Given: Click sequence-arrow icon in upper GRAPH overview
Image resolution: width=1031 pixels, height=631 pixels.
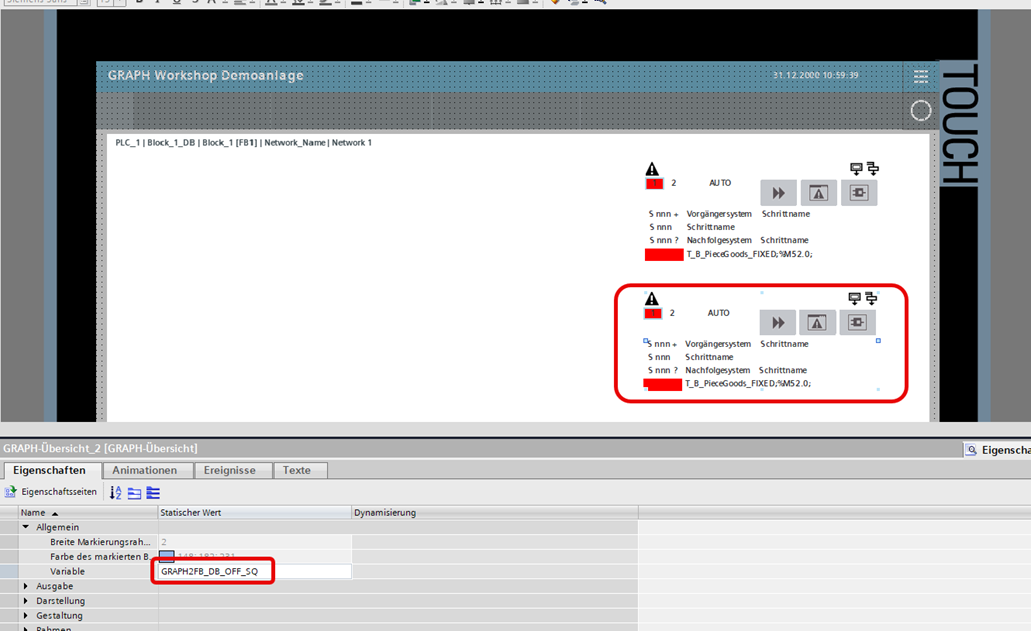Looking at the screenshot, I should pyautogui.click(x=873, y=168).
